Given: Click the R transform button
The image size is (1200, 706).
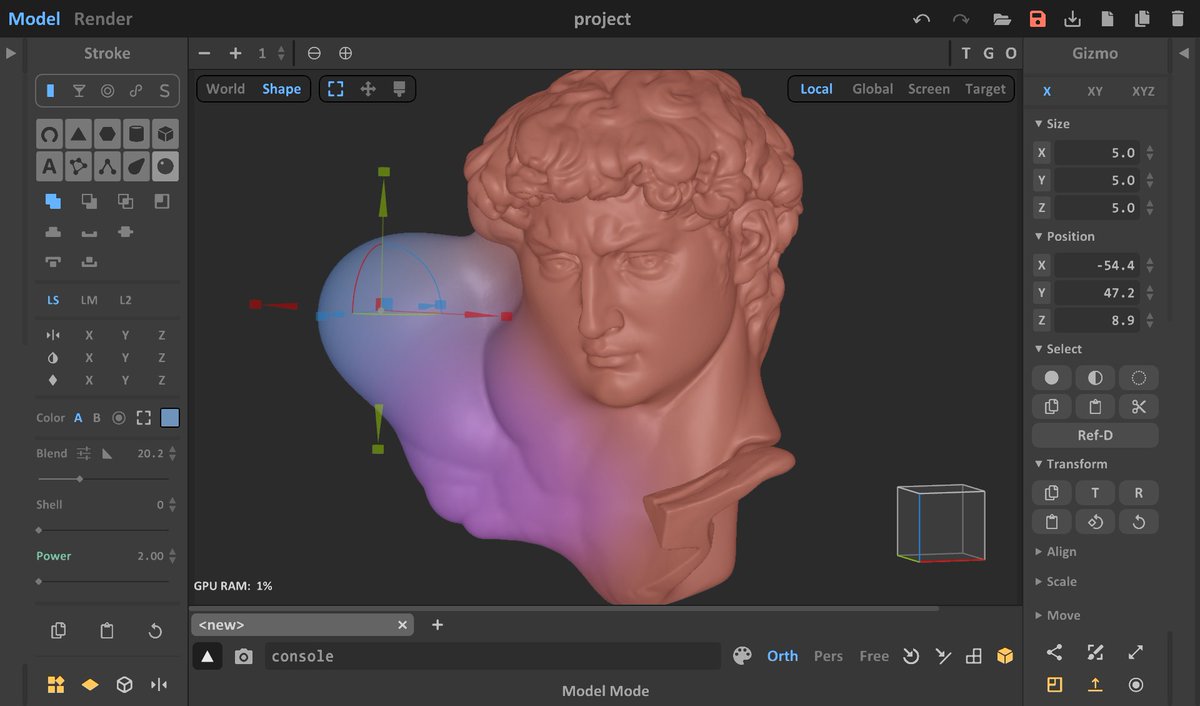Looking at the screenshot, I should coord(1138,493).
